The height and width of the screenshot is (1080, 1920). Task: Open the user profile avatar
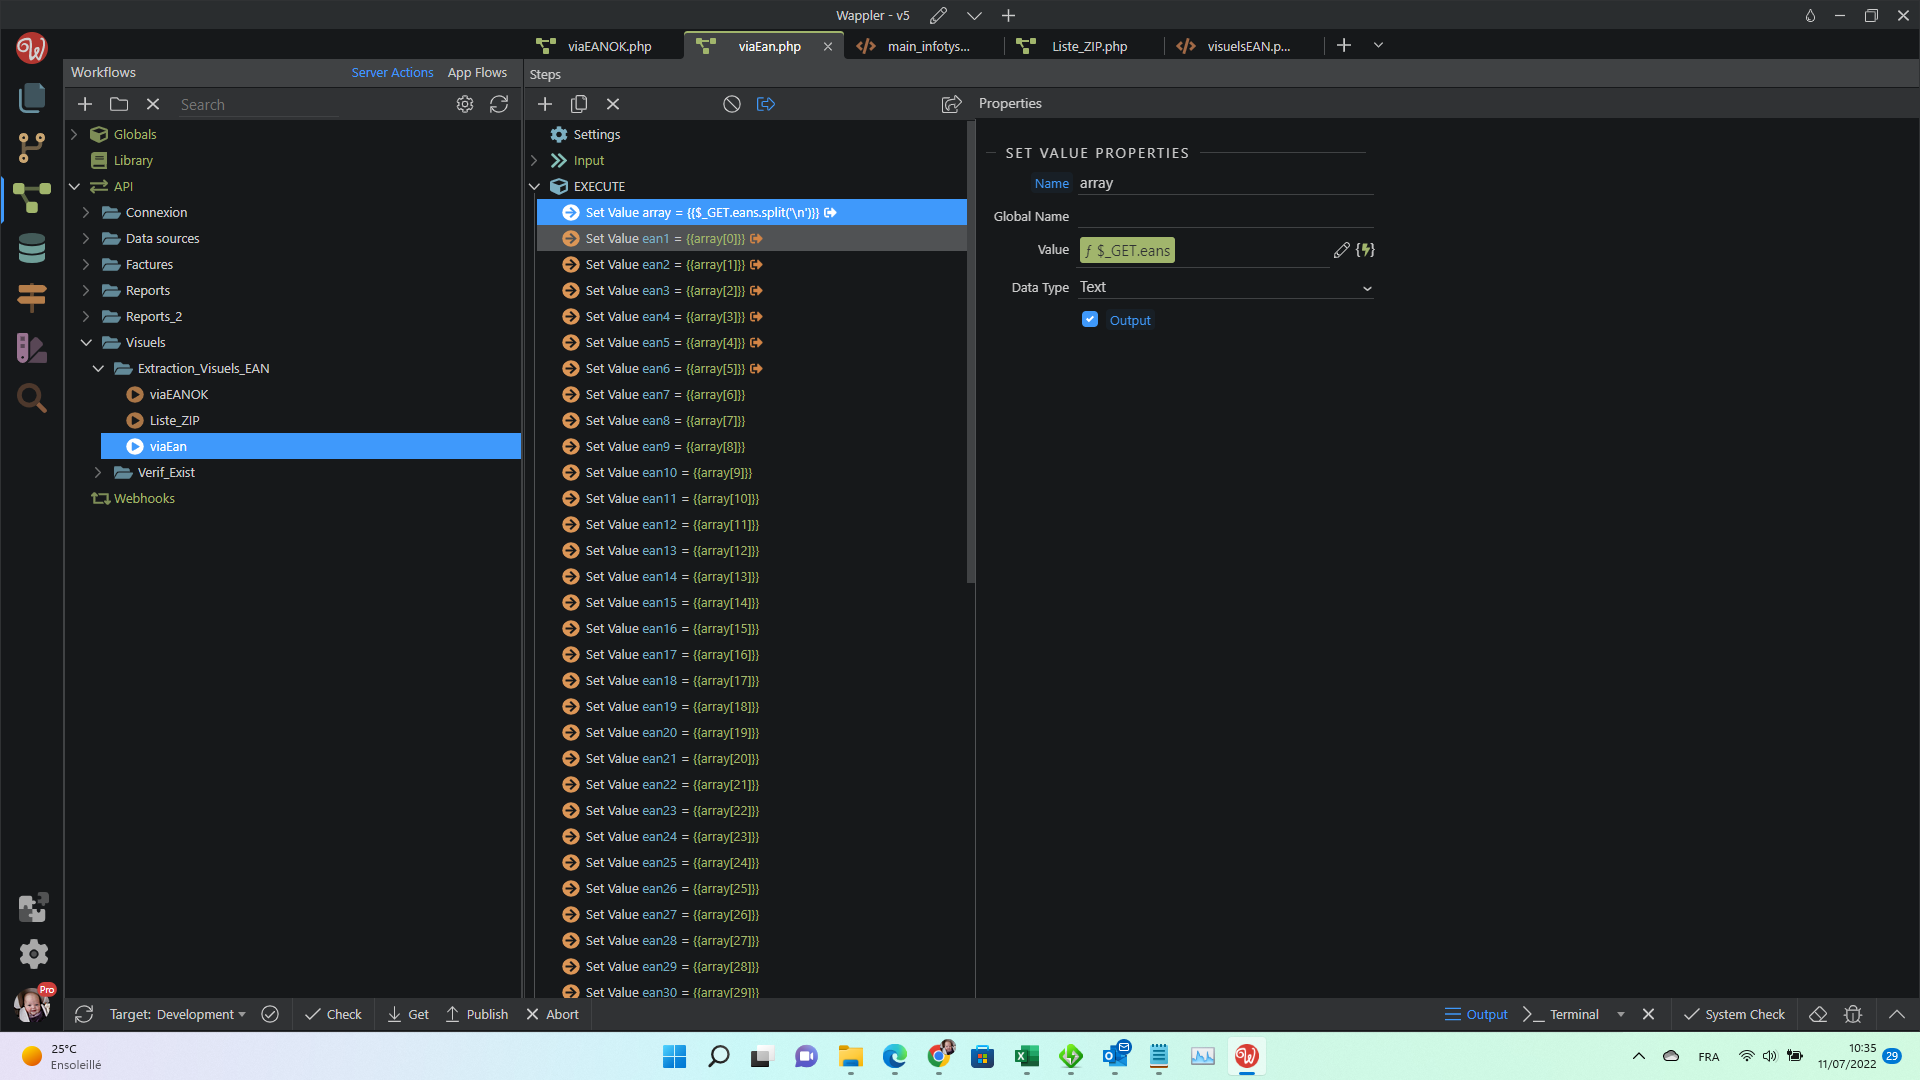33,1003
